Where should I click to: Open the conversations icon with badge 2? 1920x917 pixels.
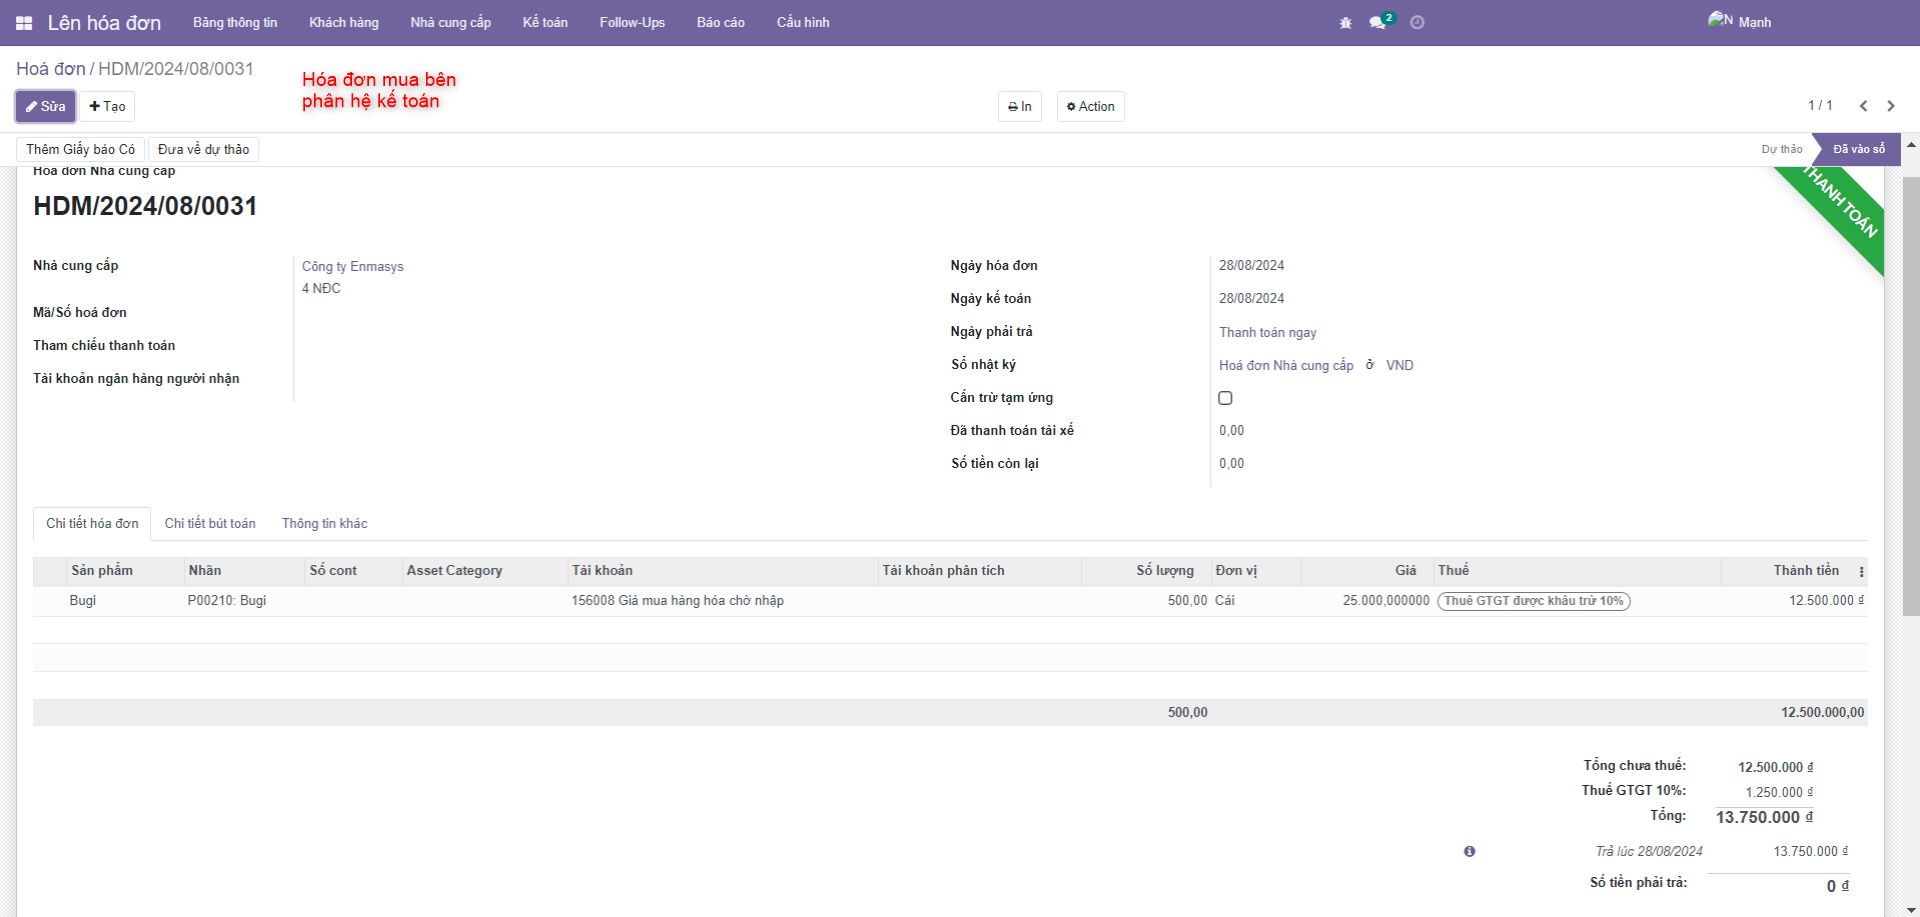1380,22
